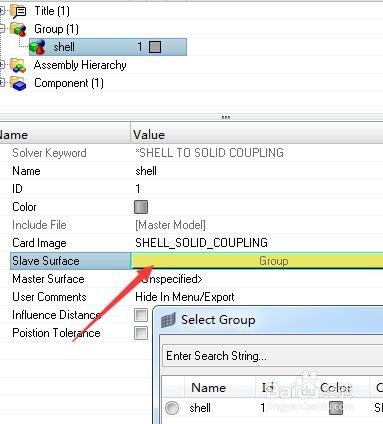
Task: Click the Select Group dialog grid icon
Action: 168,320
